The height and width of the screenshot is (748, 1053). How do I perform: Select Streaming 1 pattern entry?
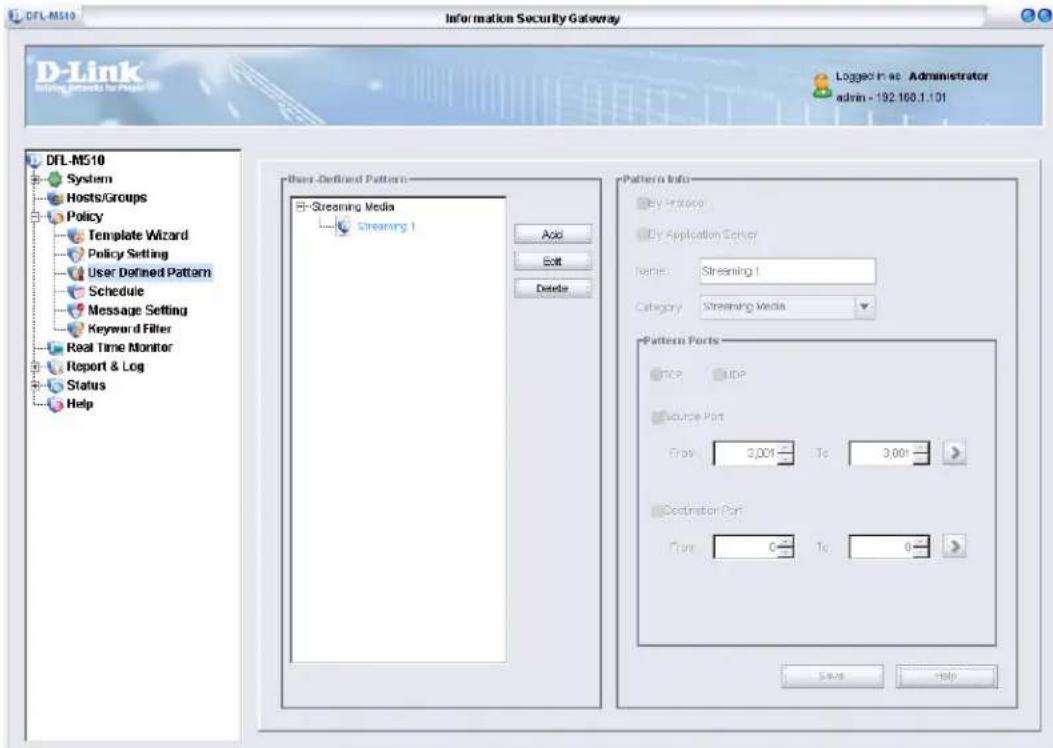pos(386,227)
